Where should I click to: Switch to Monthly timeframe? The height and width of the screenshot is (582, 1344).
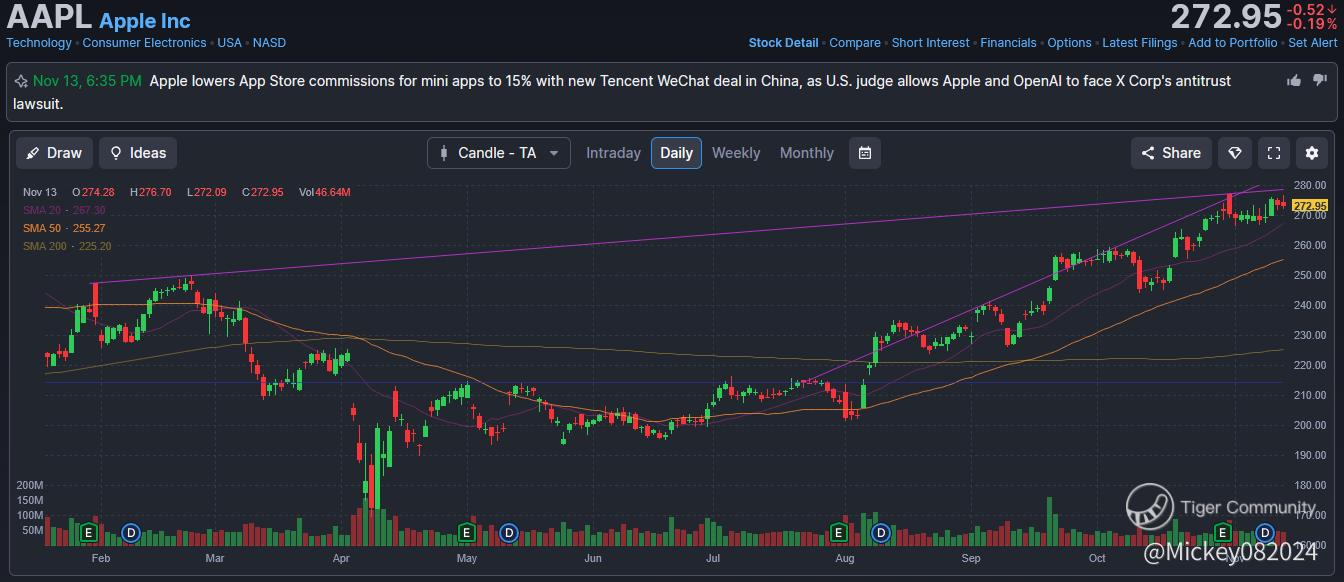806,153
